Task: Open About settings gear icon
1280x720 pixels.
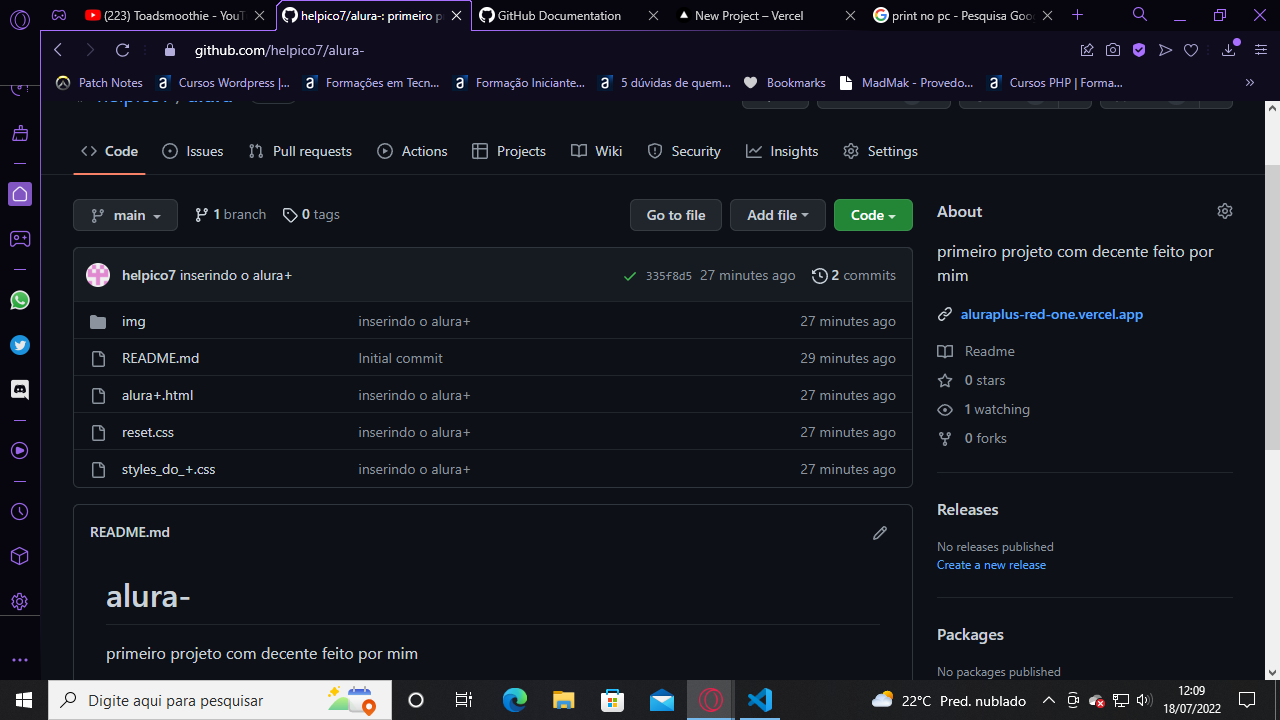Action: tap(1225, 211)
